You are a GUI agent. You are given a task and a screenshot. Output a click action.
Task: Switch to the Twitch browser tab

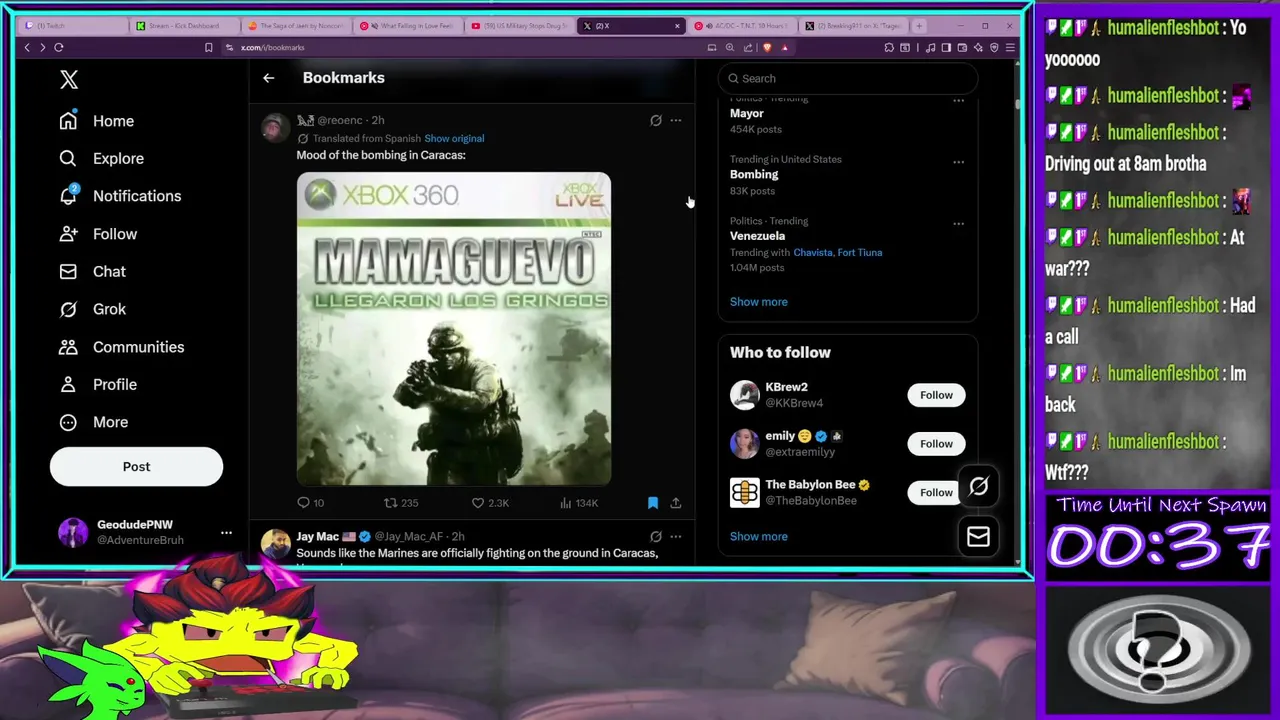[72, 26]
